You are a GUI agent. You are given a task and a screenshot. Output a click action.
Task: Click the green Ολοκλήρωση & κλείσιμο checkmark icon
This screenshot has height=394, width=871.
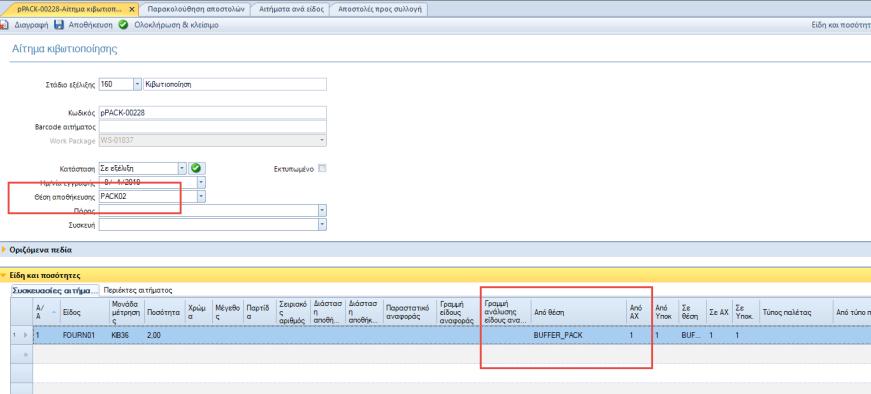[123, 25]
